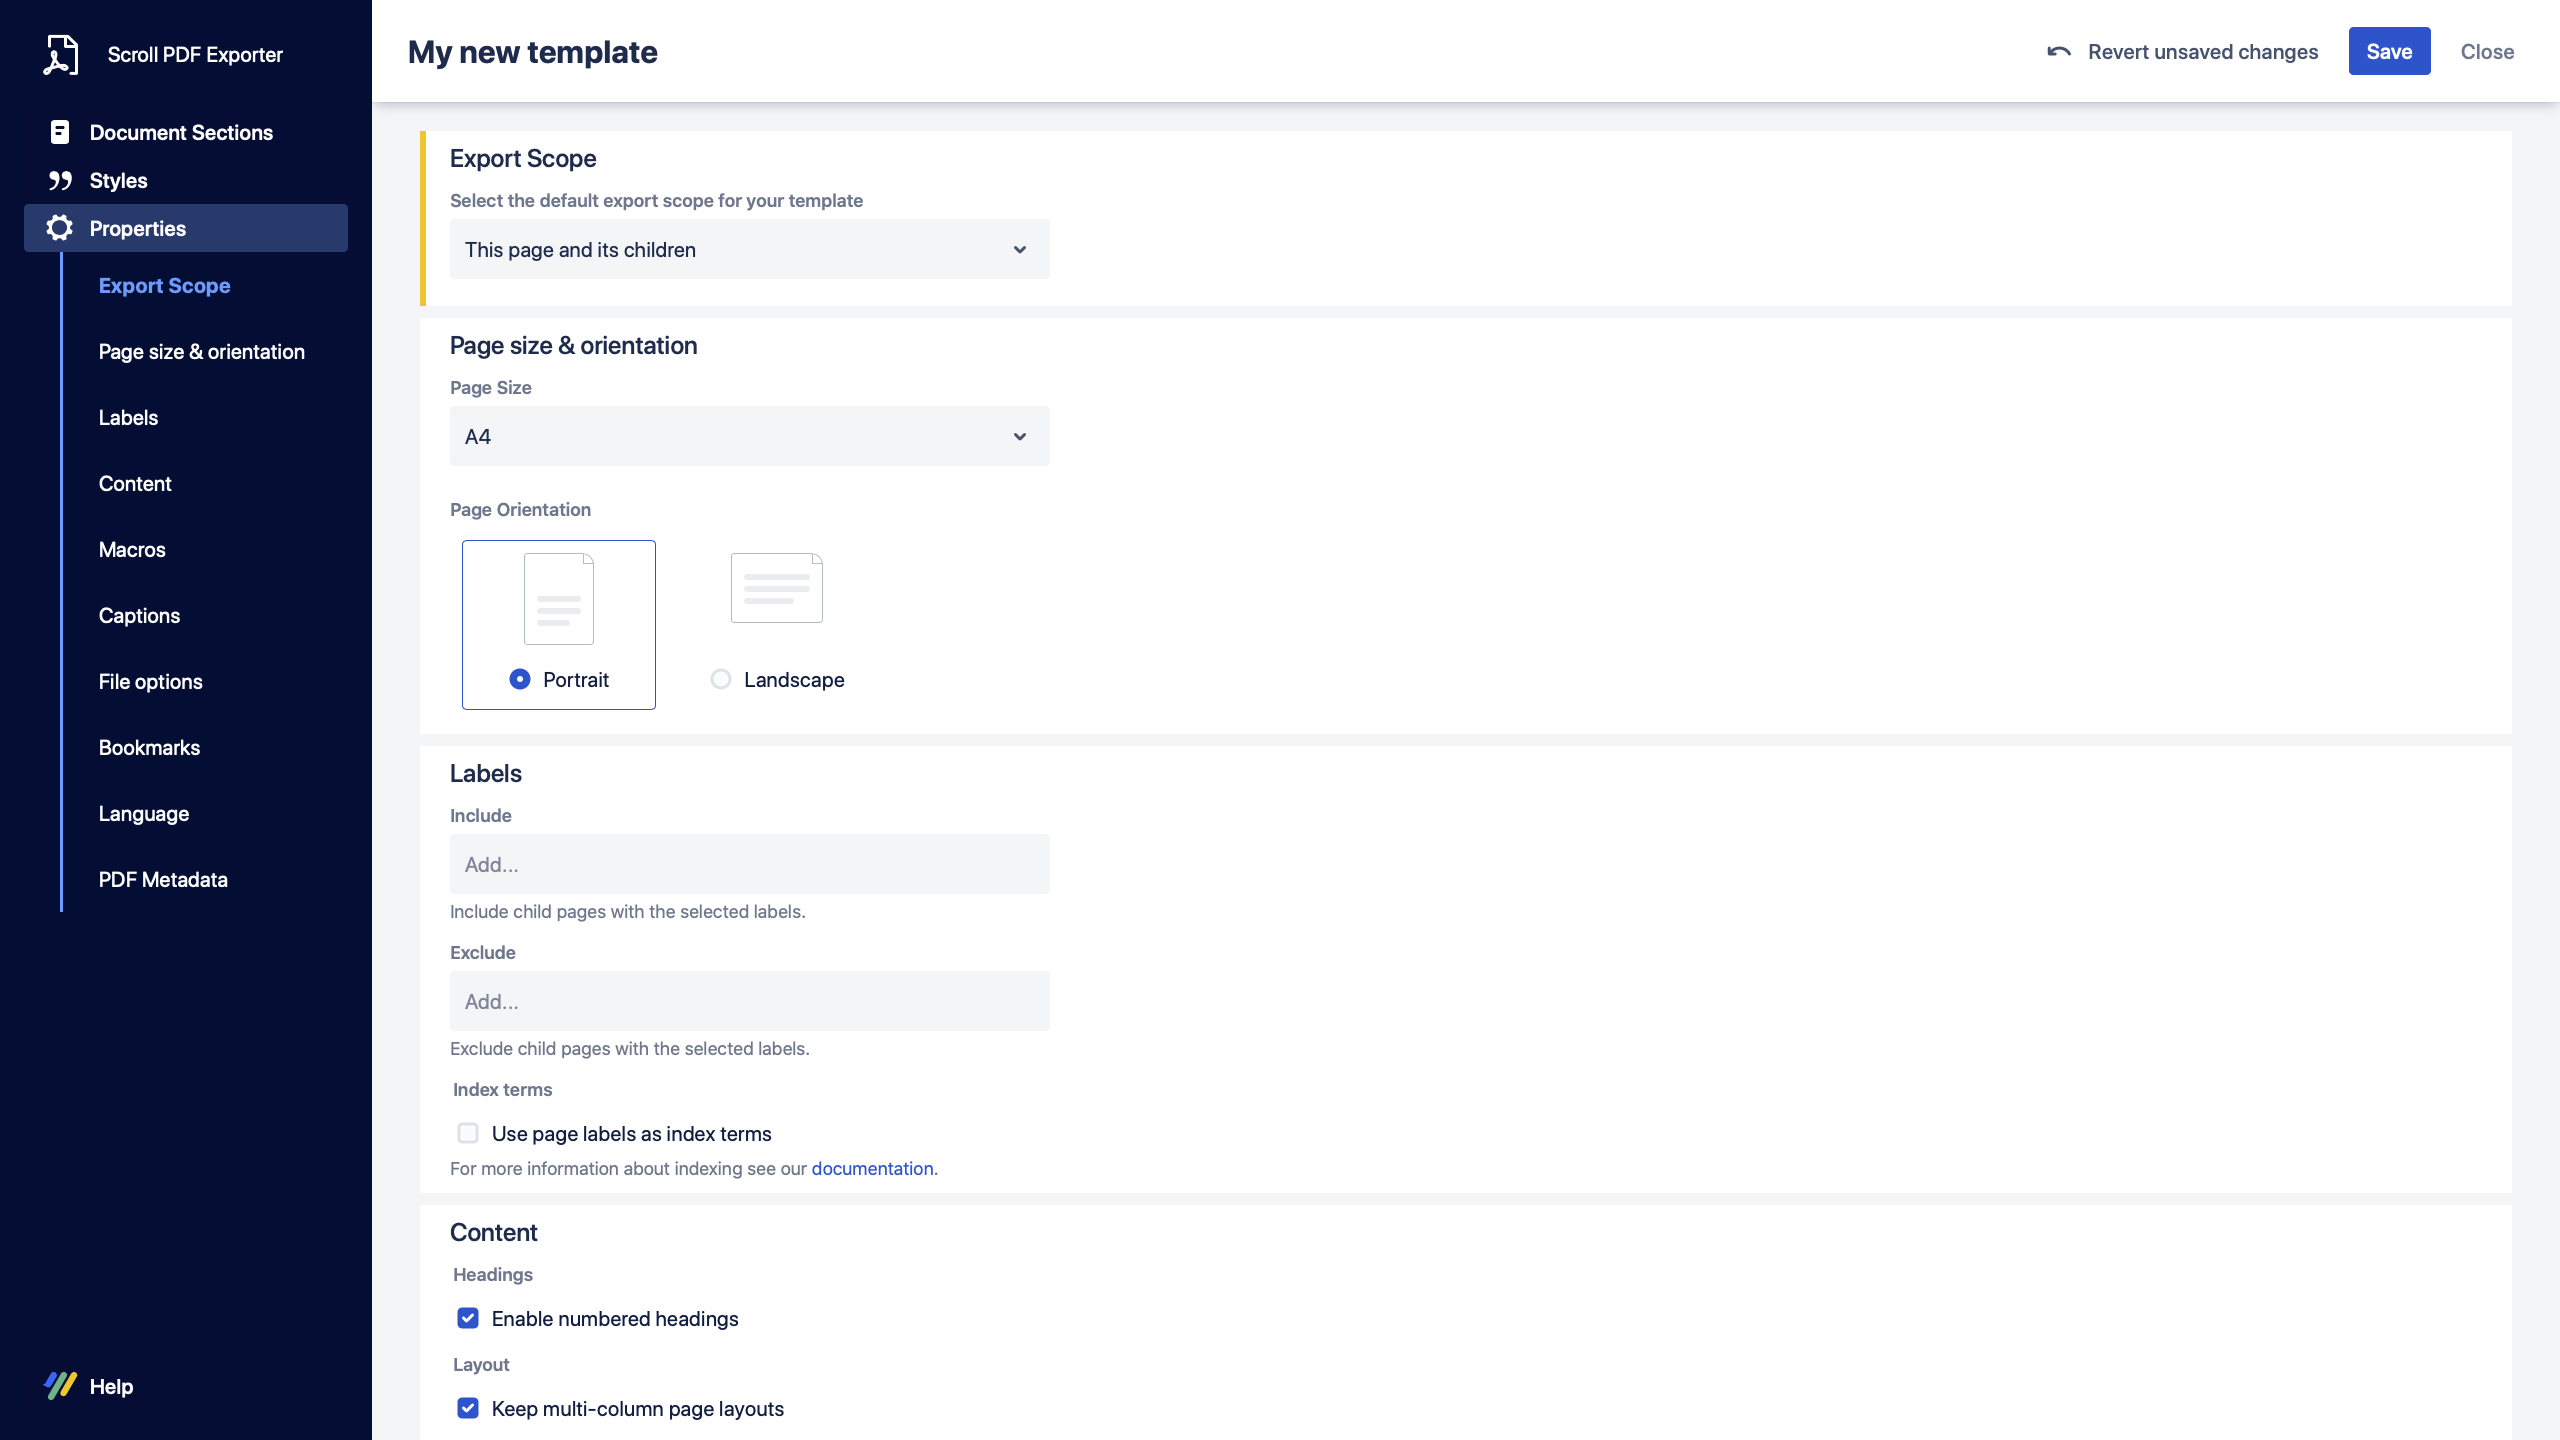Disable Keep multi-column page layouts checkbox

(x=468, y=1408)
